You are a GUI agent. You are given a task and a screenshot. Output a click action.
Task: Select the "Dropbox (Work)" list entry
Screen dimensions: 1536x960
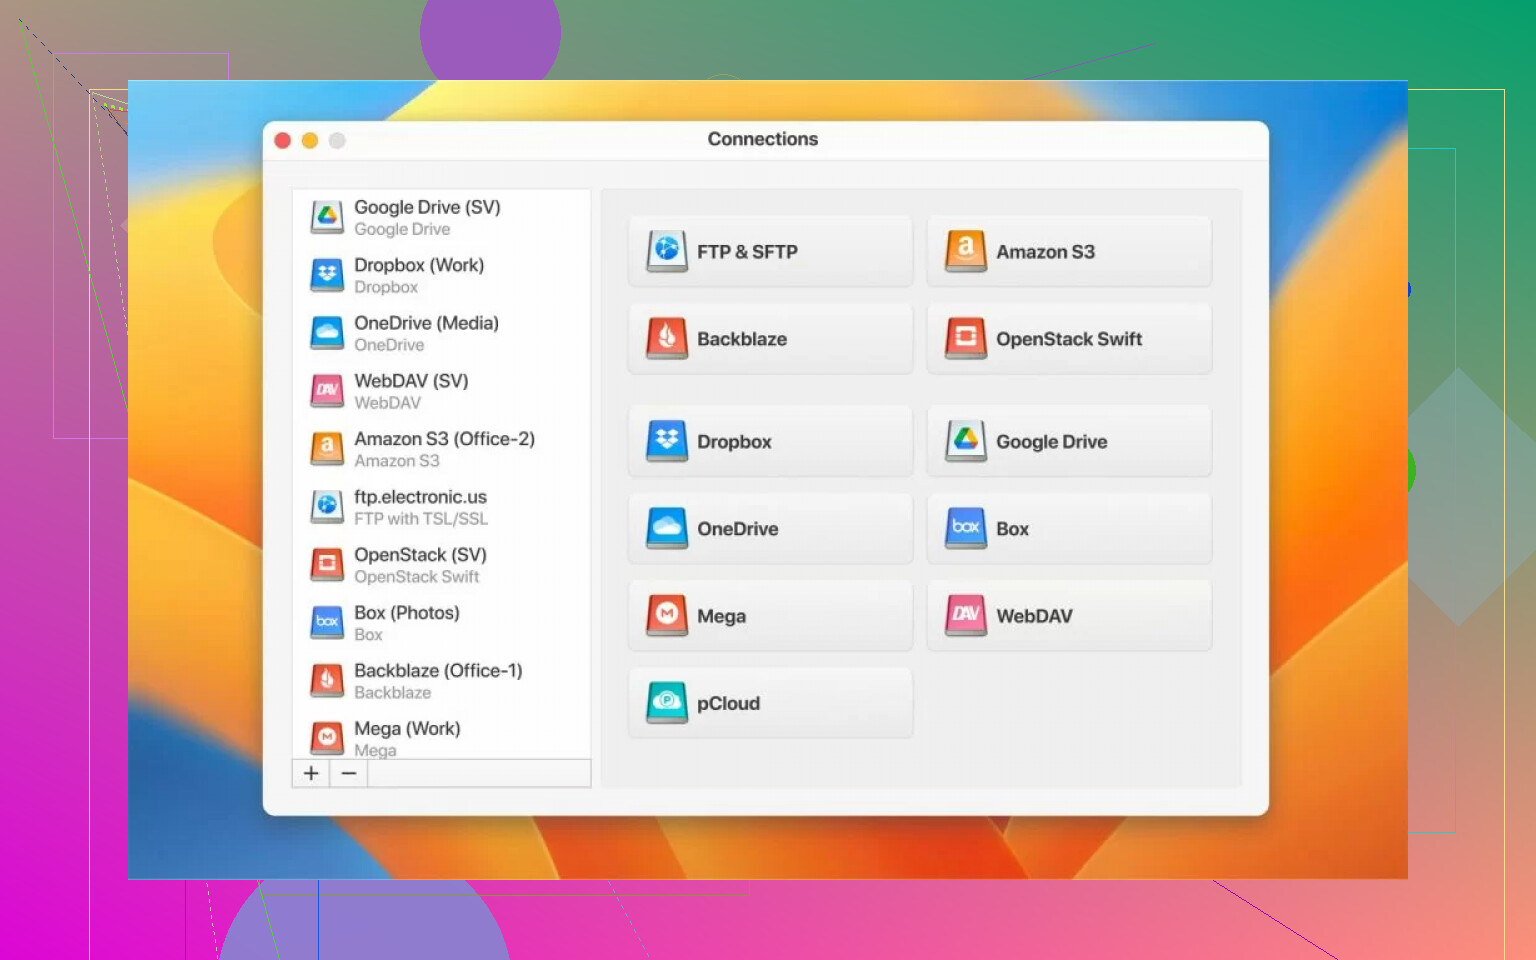click(x=441, y=275)
